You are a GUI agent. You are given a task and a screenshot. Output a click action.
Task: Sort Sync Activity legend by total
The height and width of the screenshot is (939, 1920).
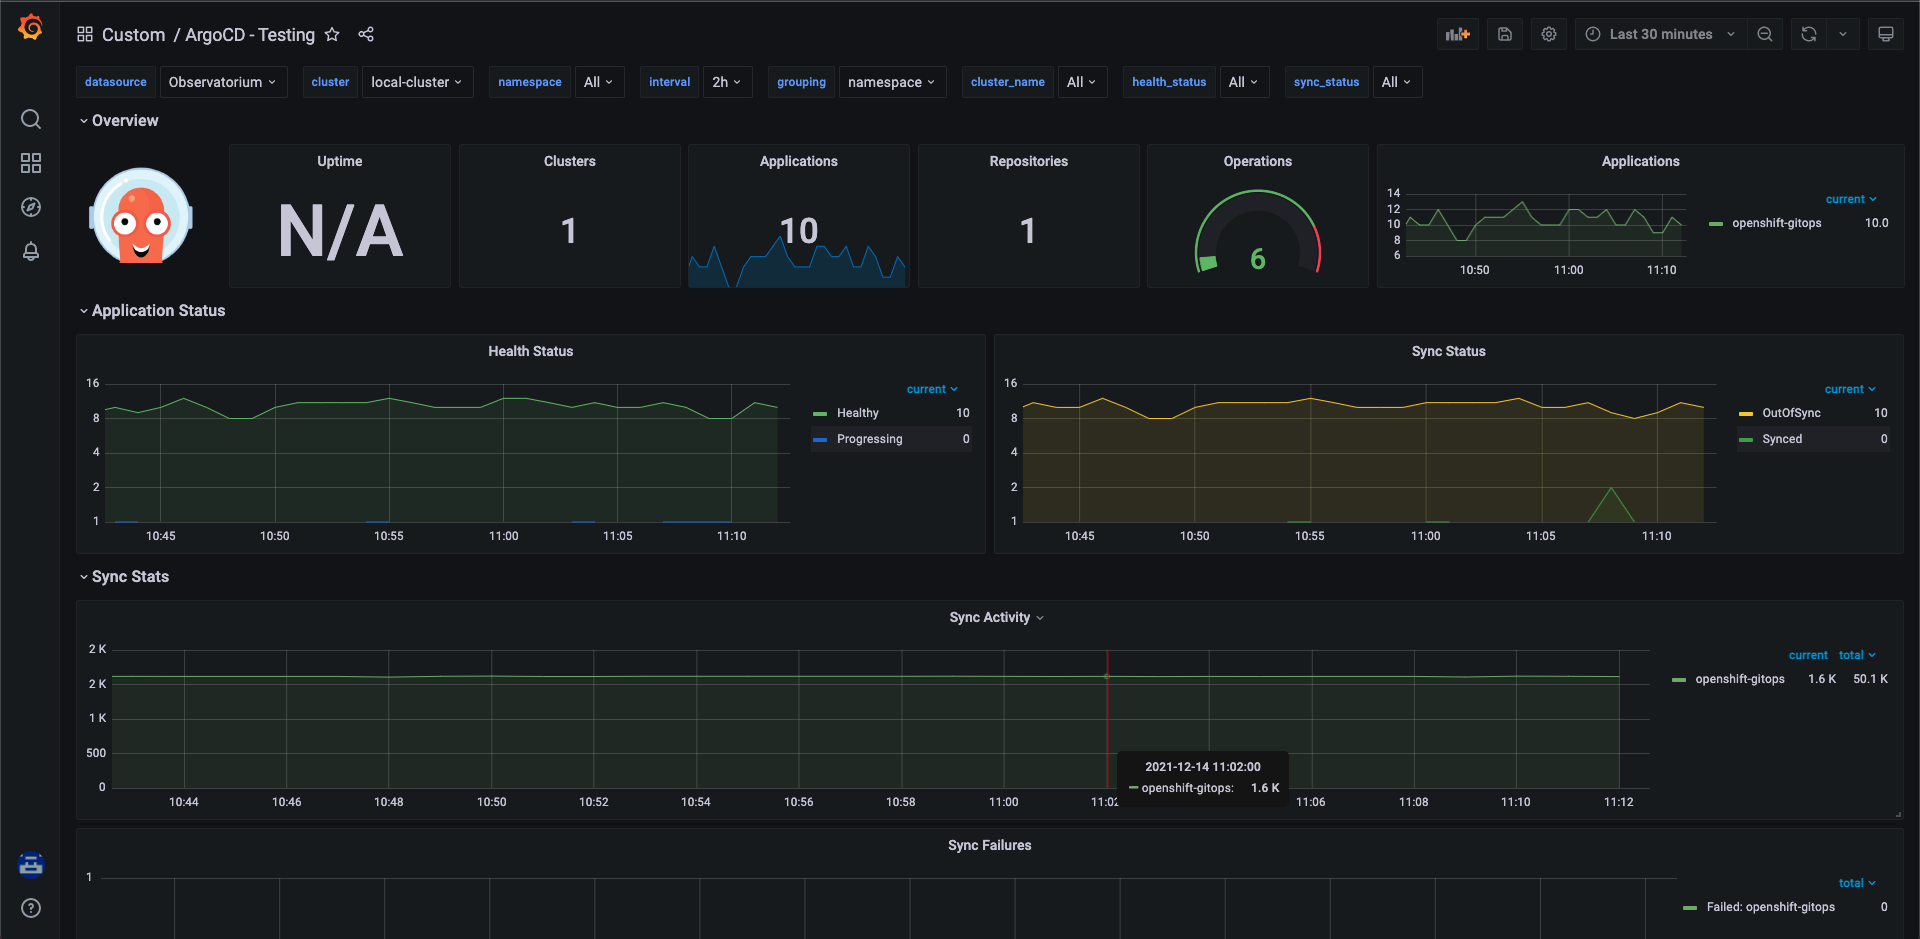tap(1857, 655)
